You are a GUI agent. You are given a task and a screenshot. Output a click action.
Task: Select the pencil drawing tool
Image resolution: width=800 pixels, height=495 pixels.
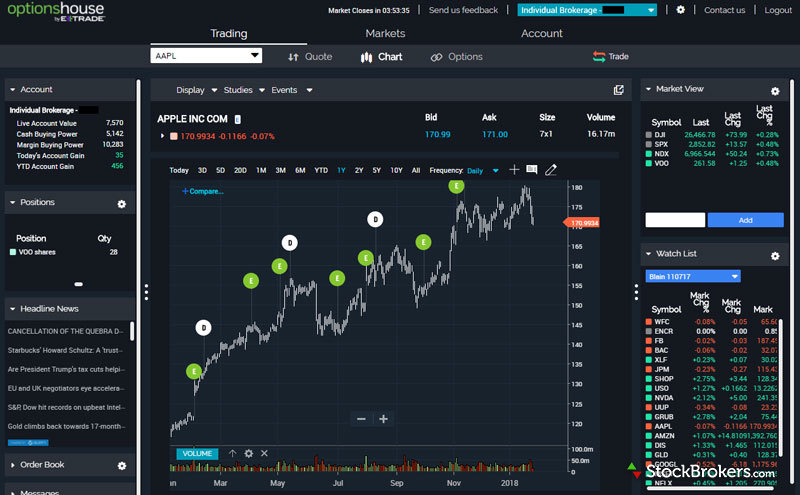point(551,169)
